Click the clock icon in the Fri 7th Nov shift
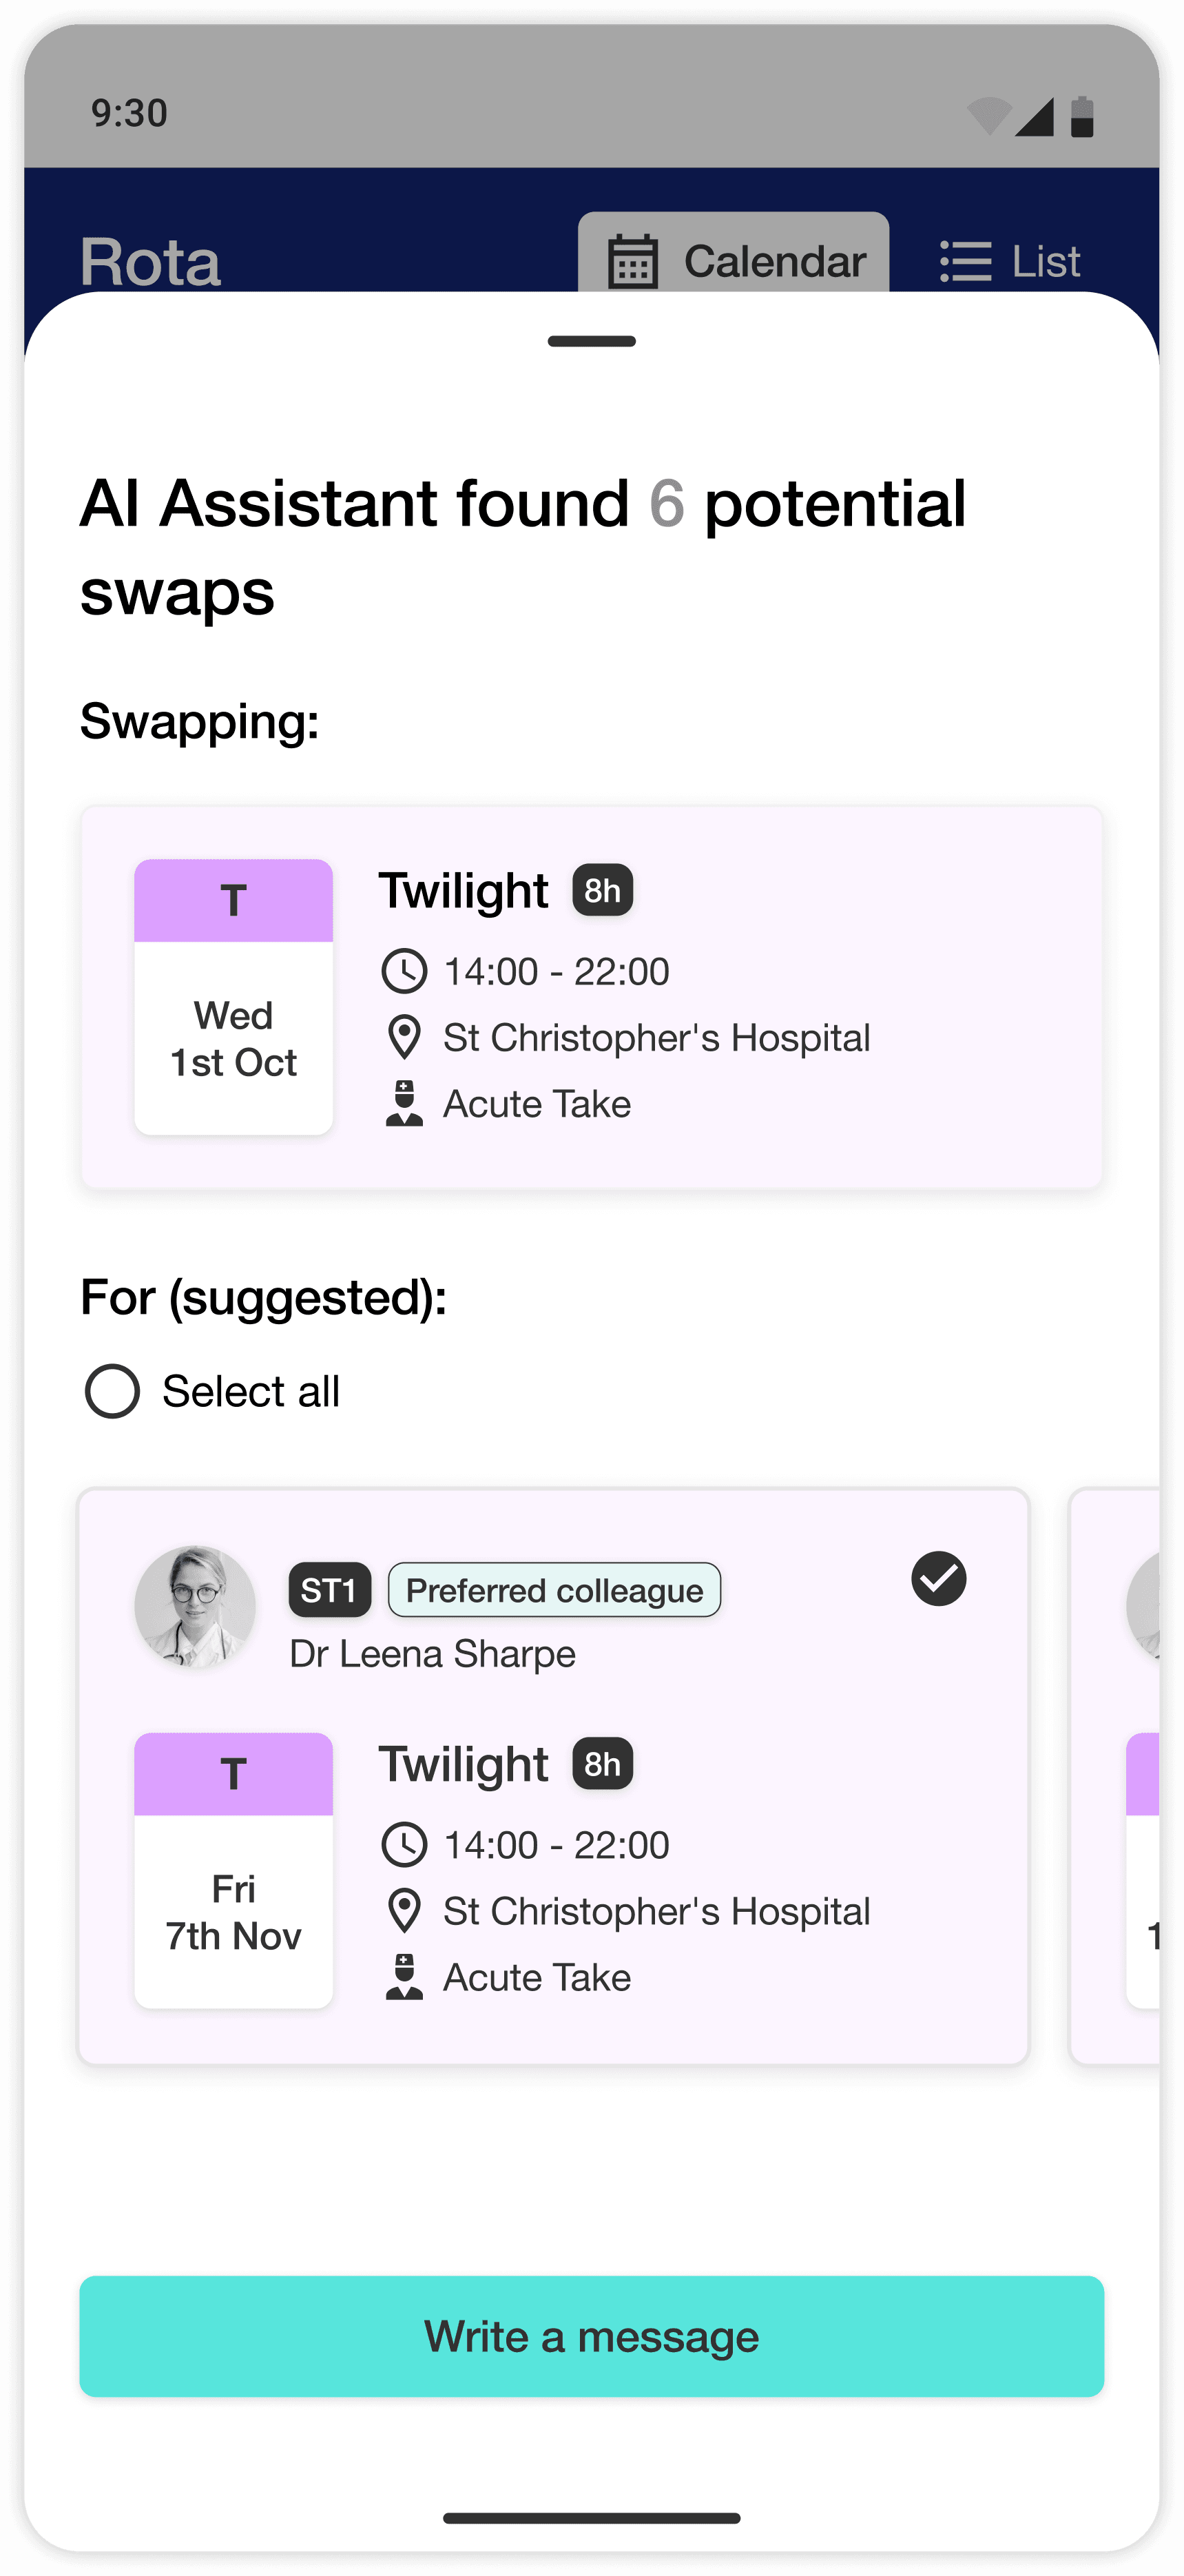Screen dimensions: 1184x2576 (404, 1845)
